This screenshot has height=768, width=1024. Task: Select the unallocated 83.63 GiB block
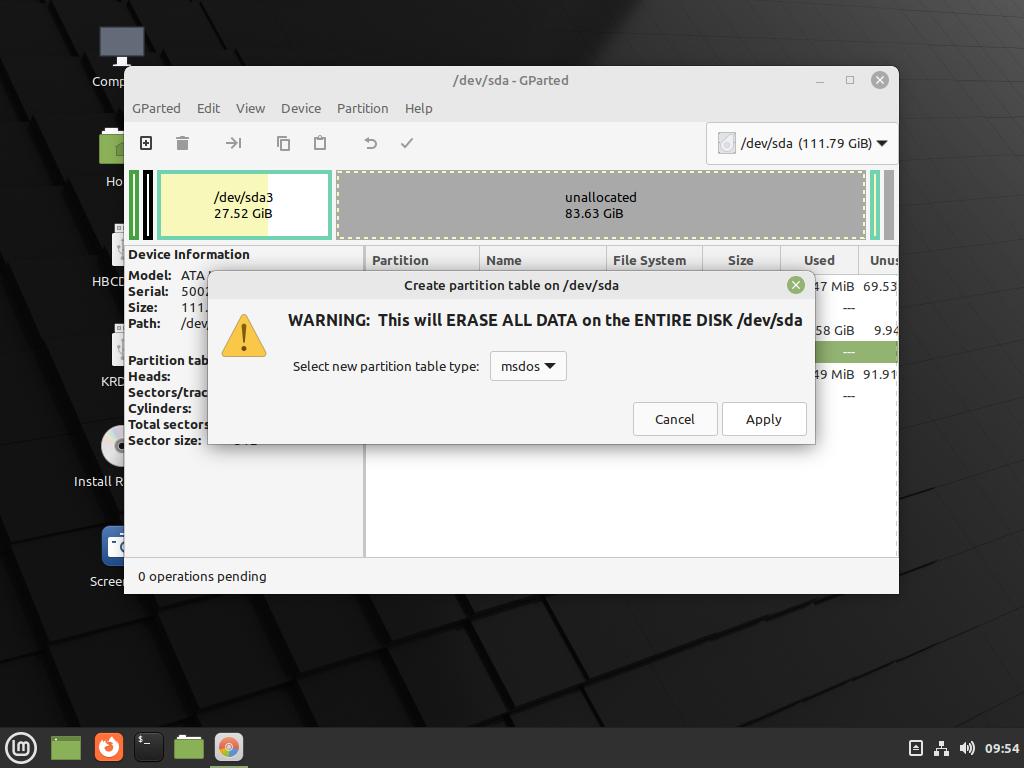tap(600, 205)
